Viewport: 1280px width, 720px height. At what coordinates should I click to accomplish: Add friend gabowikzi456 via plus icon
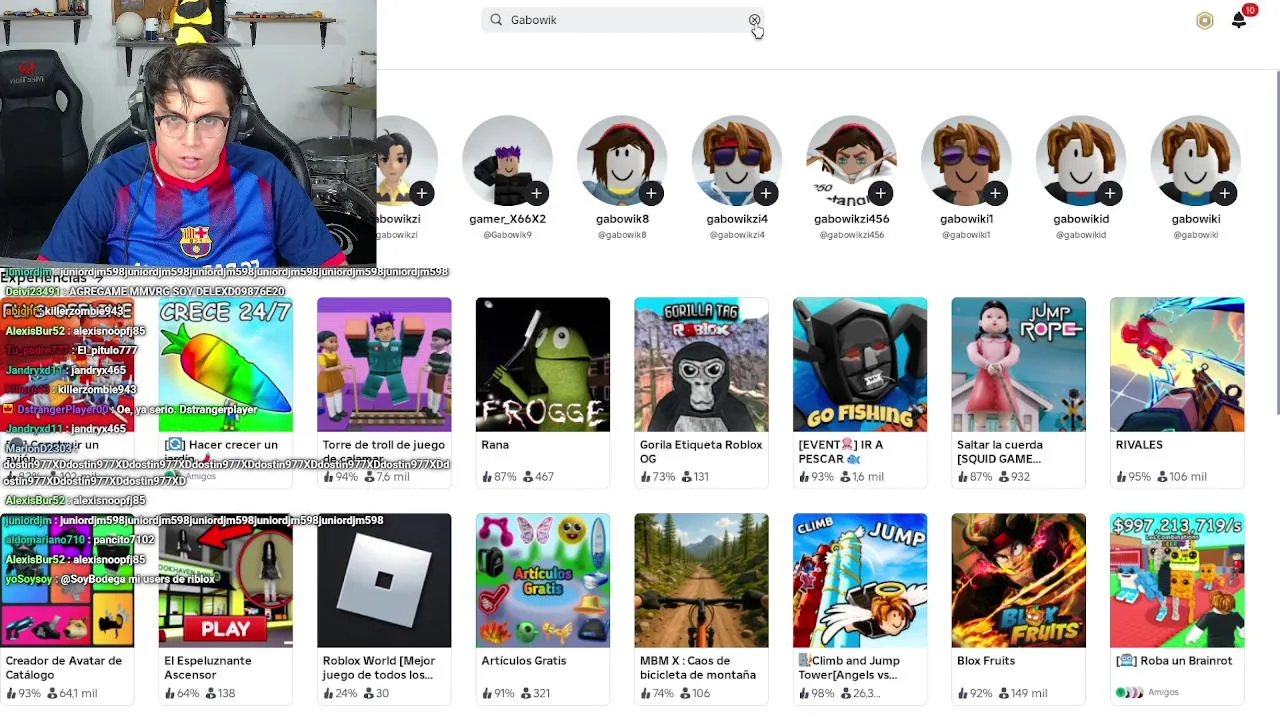tap(880, 193)
